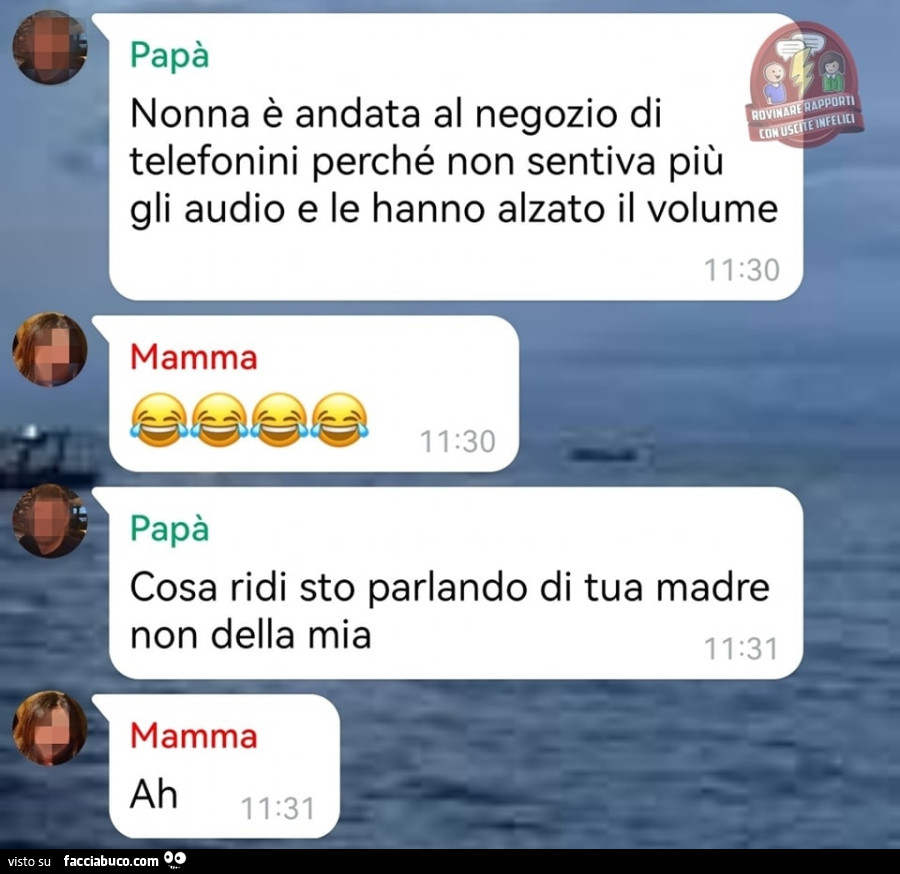Viewport: 900px width, 874px height.
Task: Click the Papà sender name in the first bubble
Action: [x=169, y=56]
